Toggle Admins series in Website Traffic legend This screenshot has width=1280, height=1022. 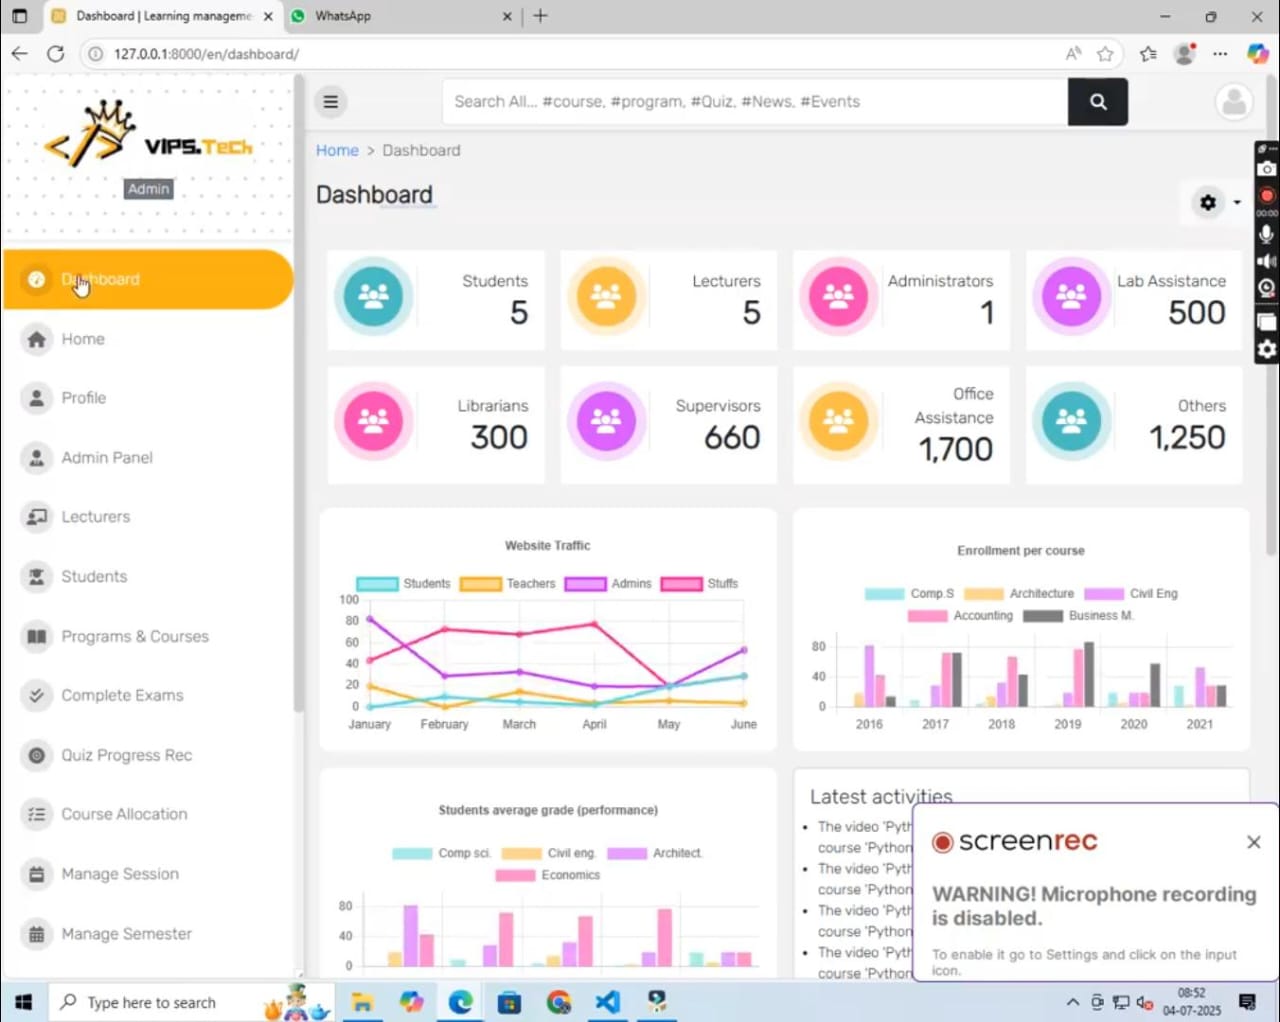[608, 584]
